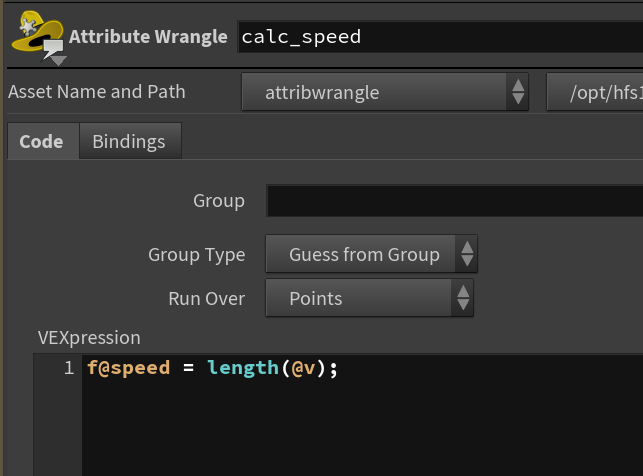Click the Run Over up-down arrows
The width and height of the screenshot is (643, 476).
[x=463, y=298]
